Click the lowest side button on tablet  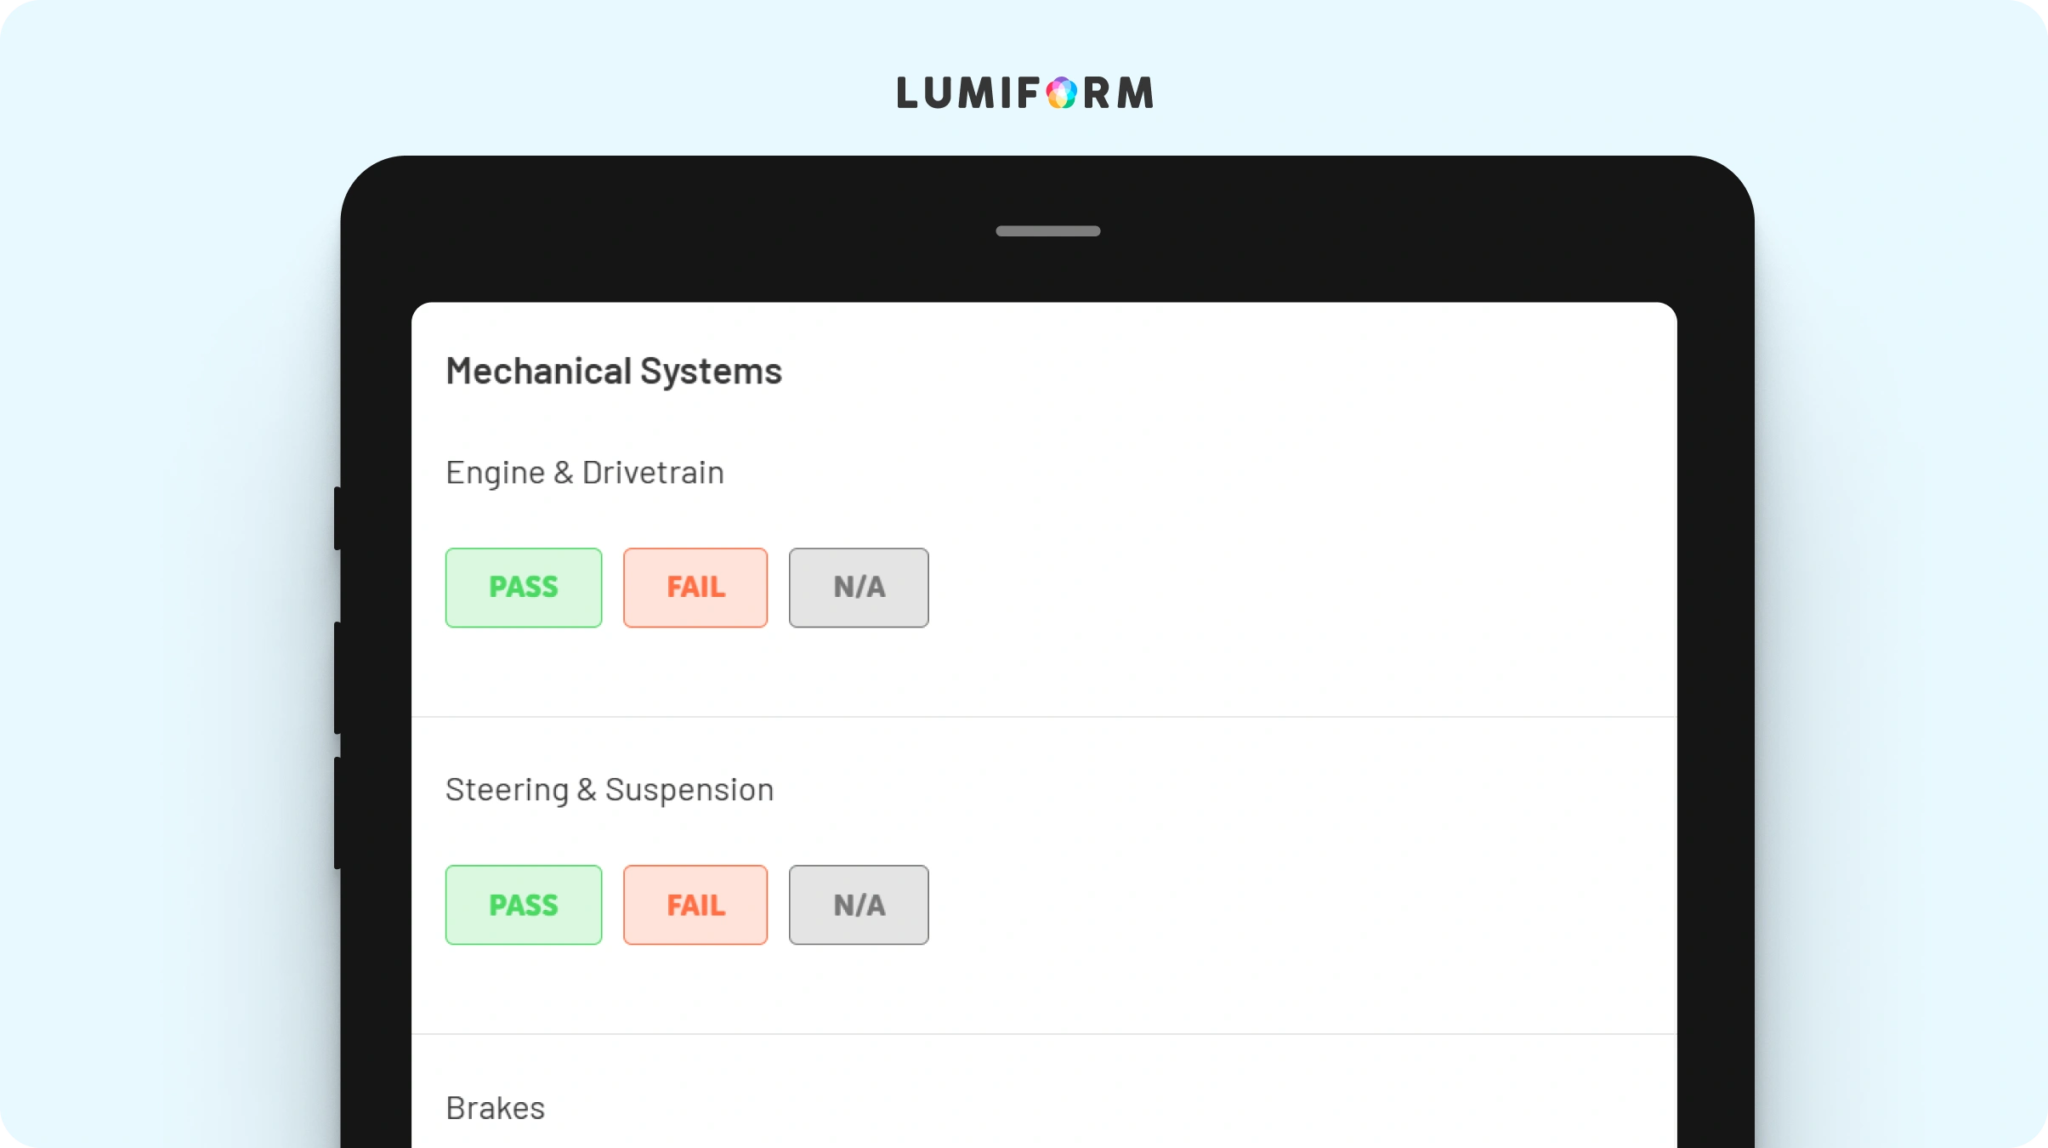(x=338, y=813)
